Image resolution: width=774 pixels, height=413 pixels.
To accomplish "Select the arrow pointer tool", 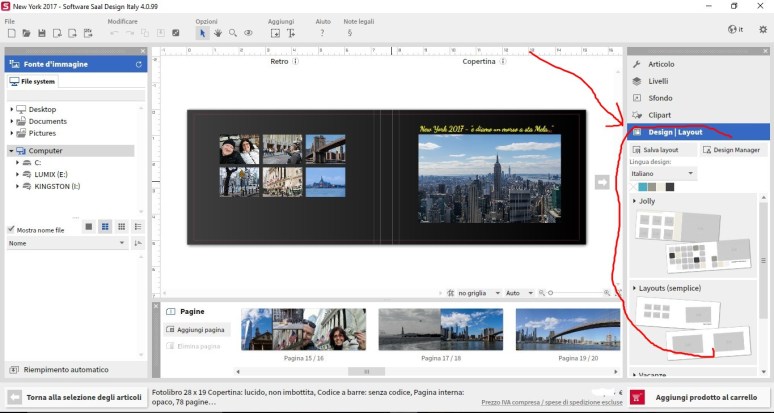I will [x=202, y=33].
